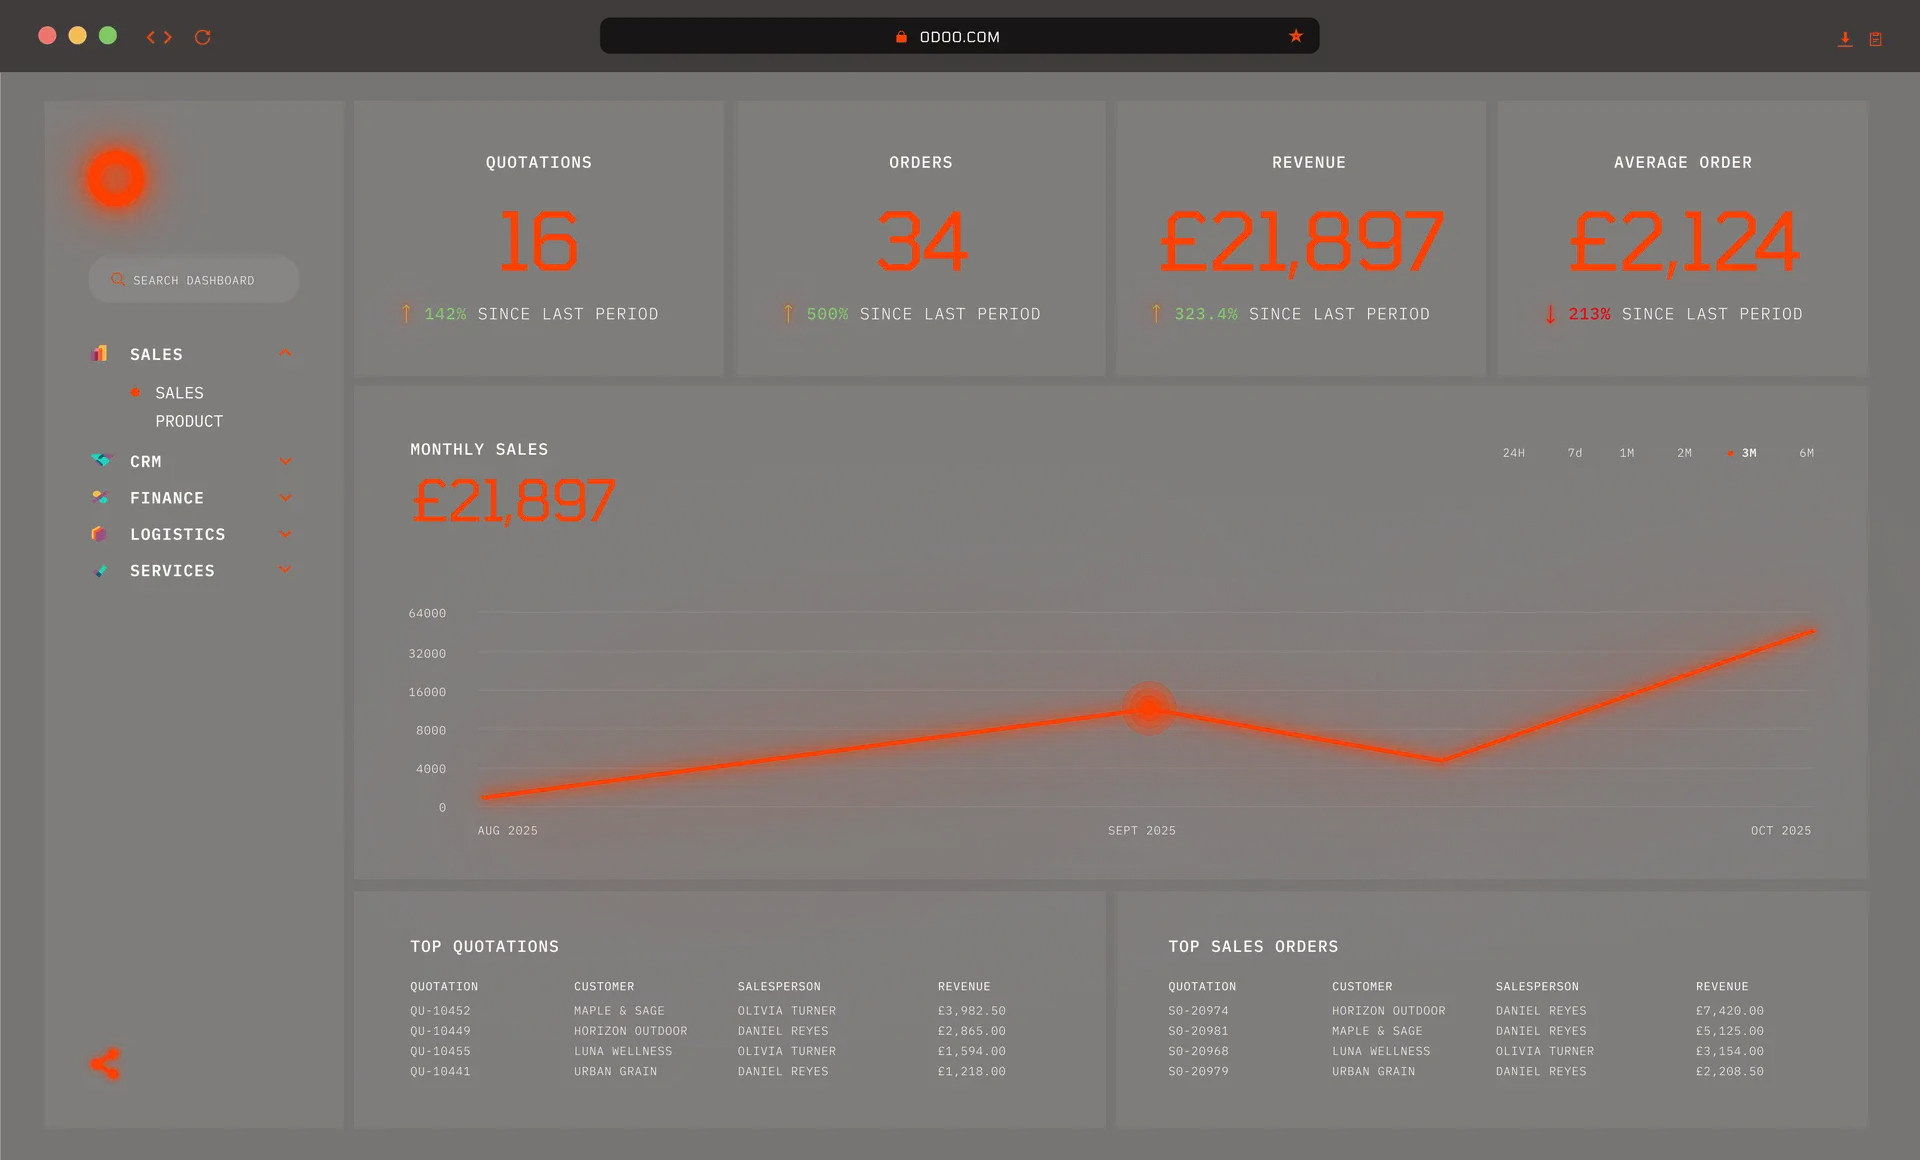Select the 6M time range

click(x=1806, y=453)
